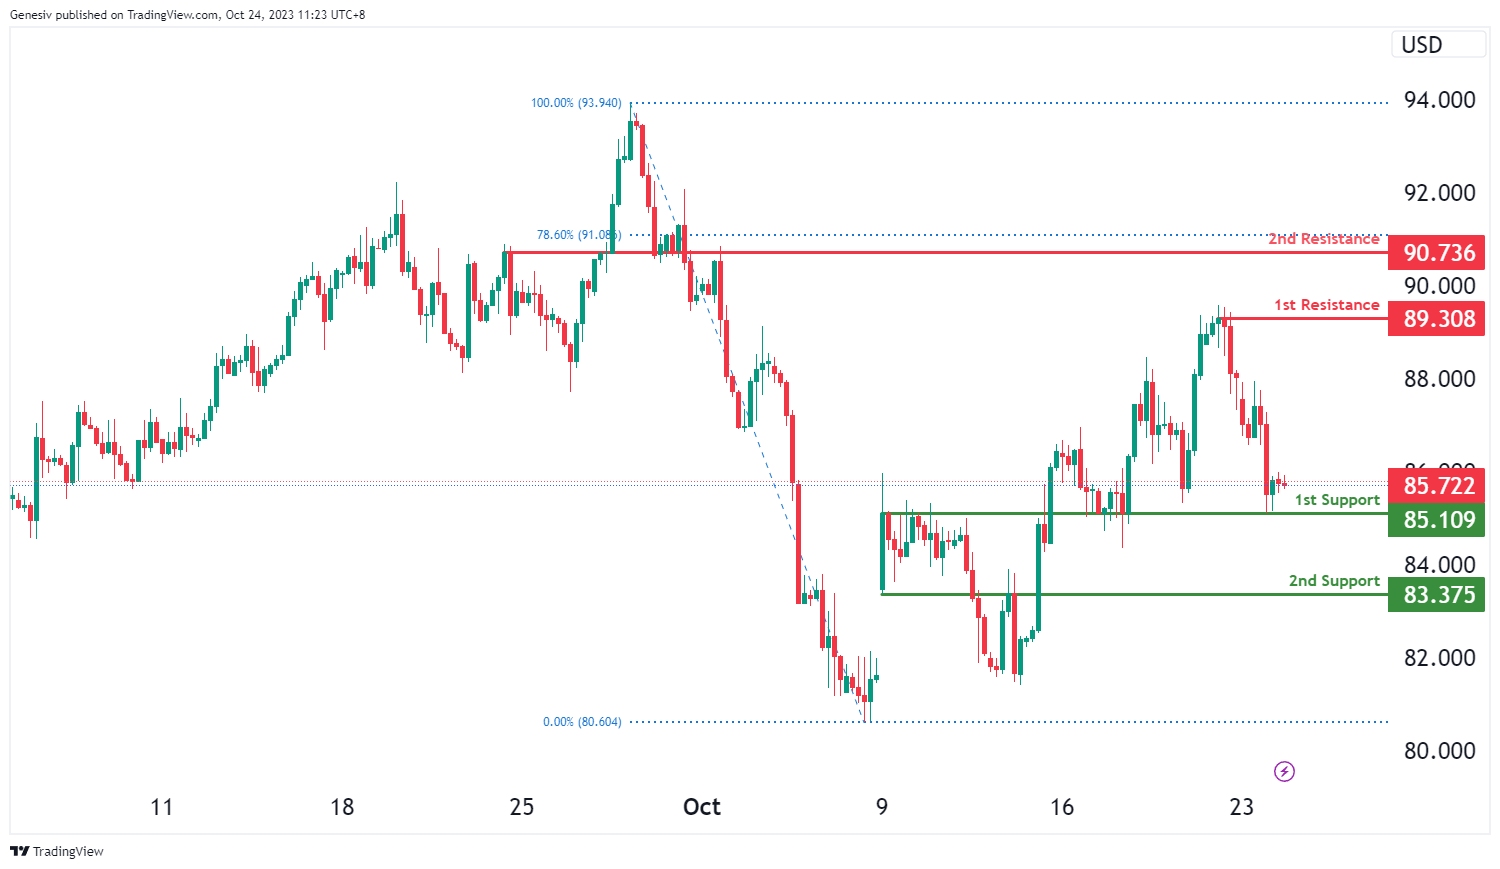
Task: Select the 2nd Resistance text label
Action: [x=1323, y=239]
